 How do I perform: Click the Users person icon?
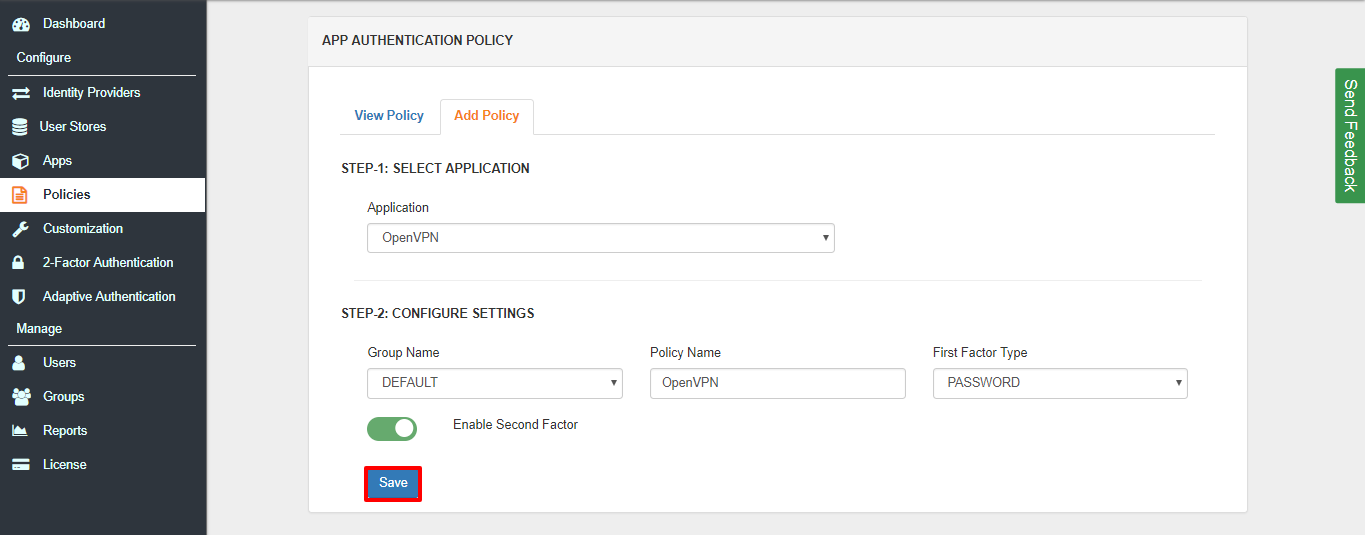tap(18, 363)
